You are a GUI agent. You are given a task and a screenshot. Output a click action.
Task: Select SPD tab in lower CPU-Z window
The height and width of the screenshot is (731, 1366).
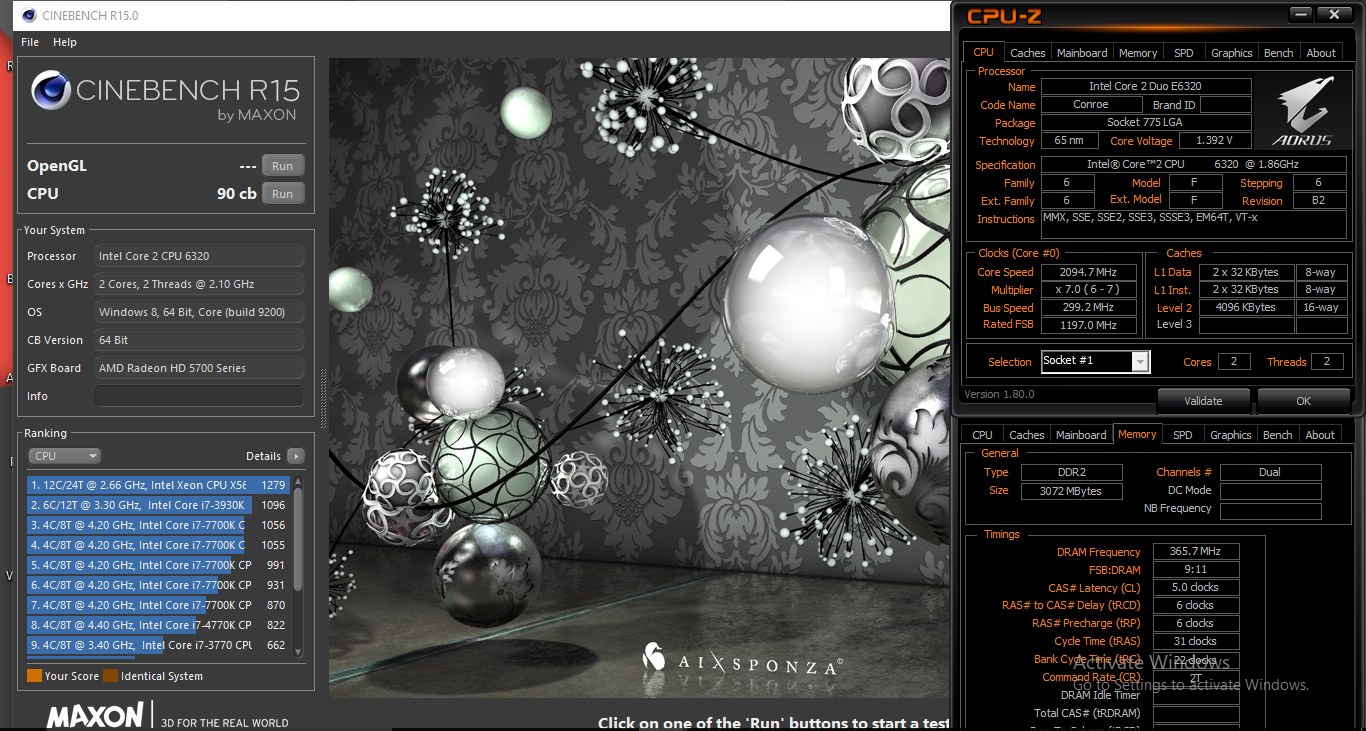pos(1182,435)
